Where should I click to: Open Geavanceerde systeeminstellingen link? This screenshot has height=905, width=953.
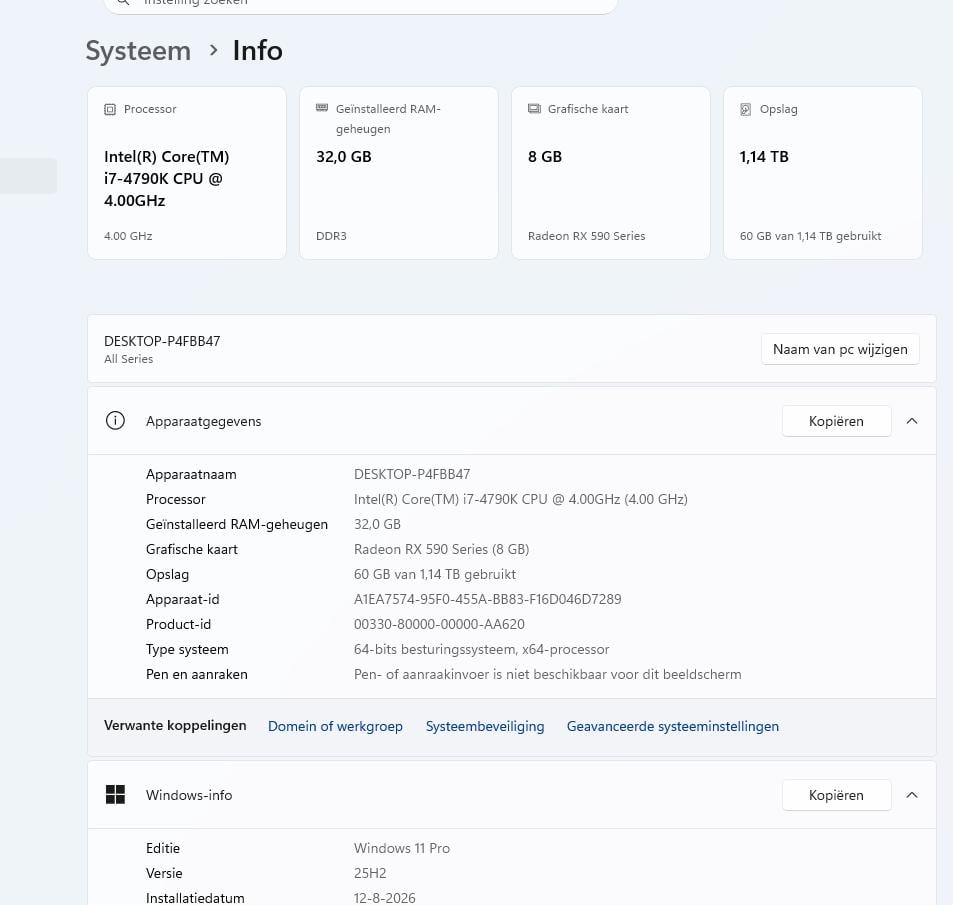pos(672,726)
